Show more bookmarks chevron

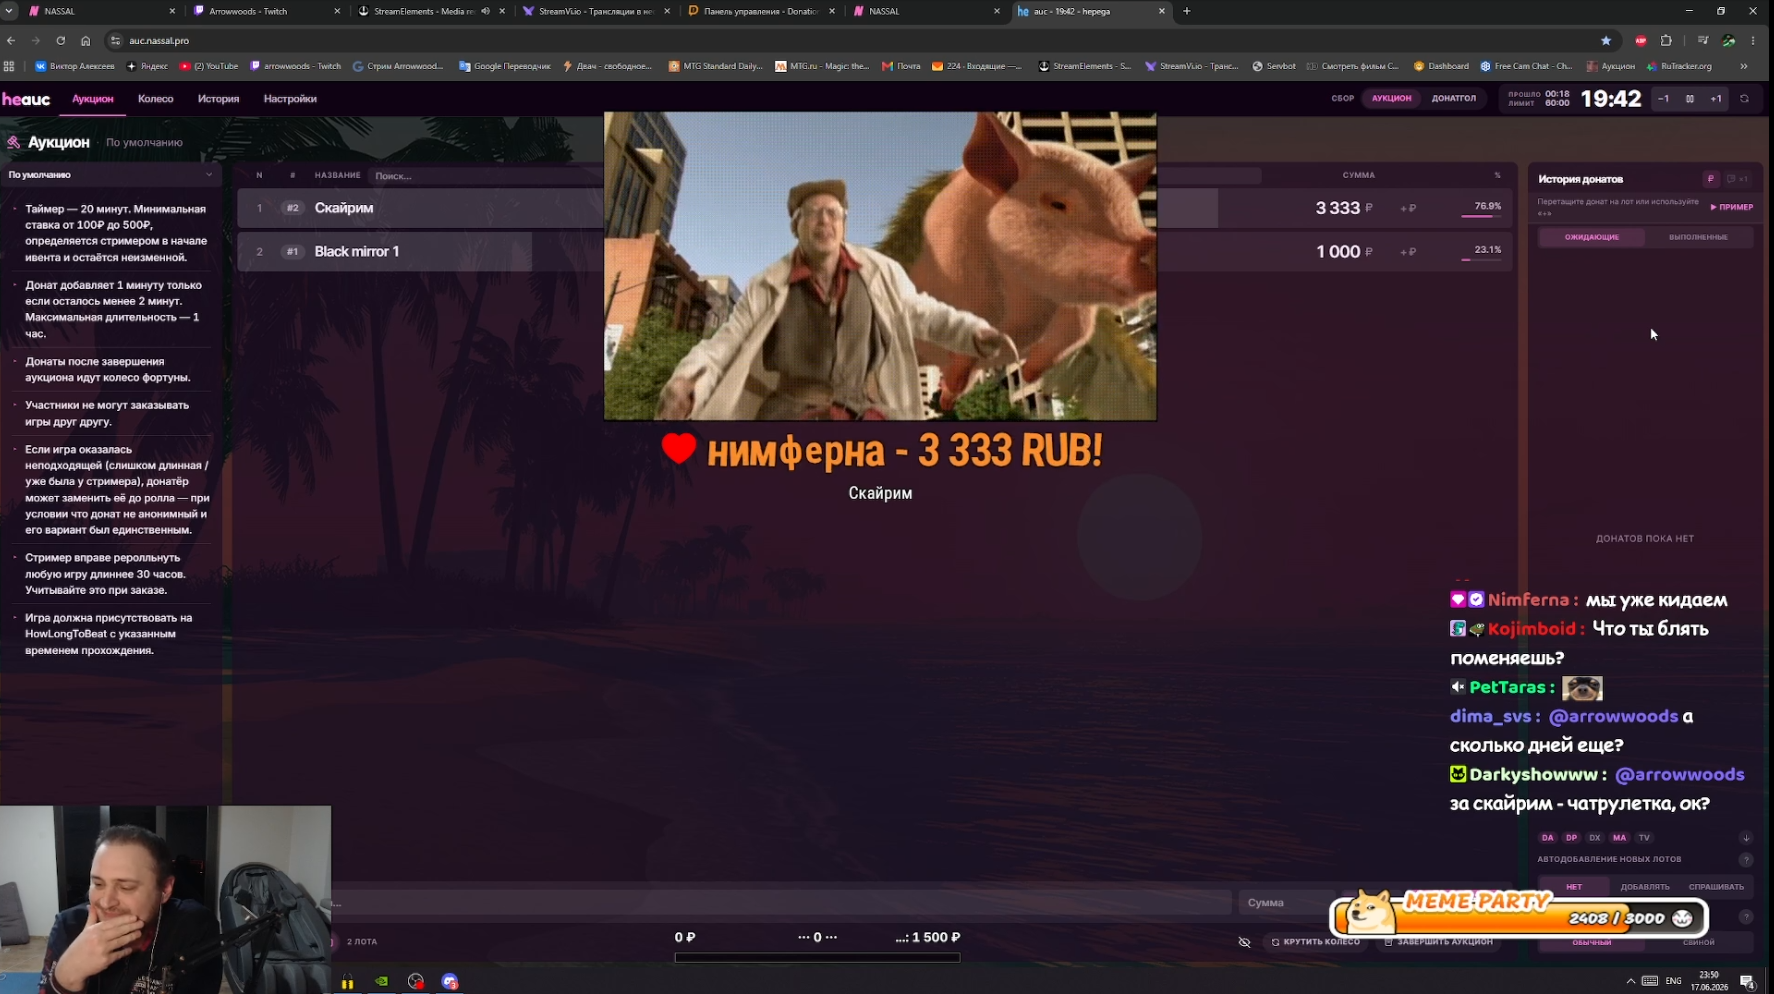(1744, 66)
